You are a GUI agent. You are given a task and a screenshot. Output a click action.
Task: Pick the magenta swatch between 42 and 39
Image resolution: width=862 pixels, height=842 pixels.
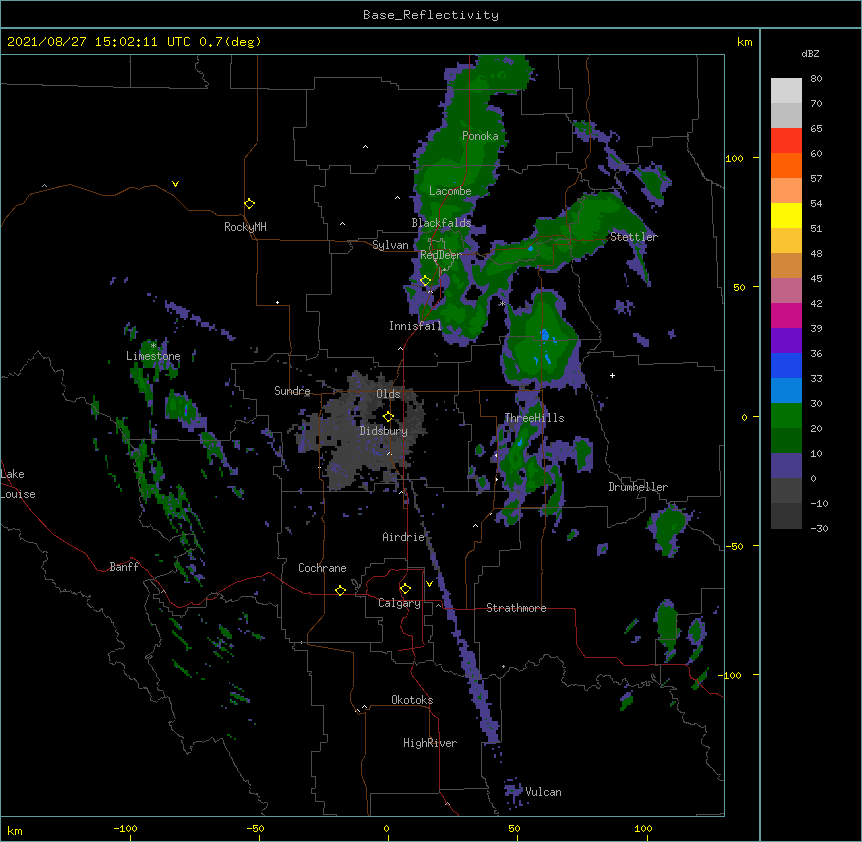tap(786, 315)
